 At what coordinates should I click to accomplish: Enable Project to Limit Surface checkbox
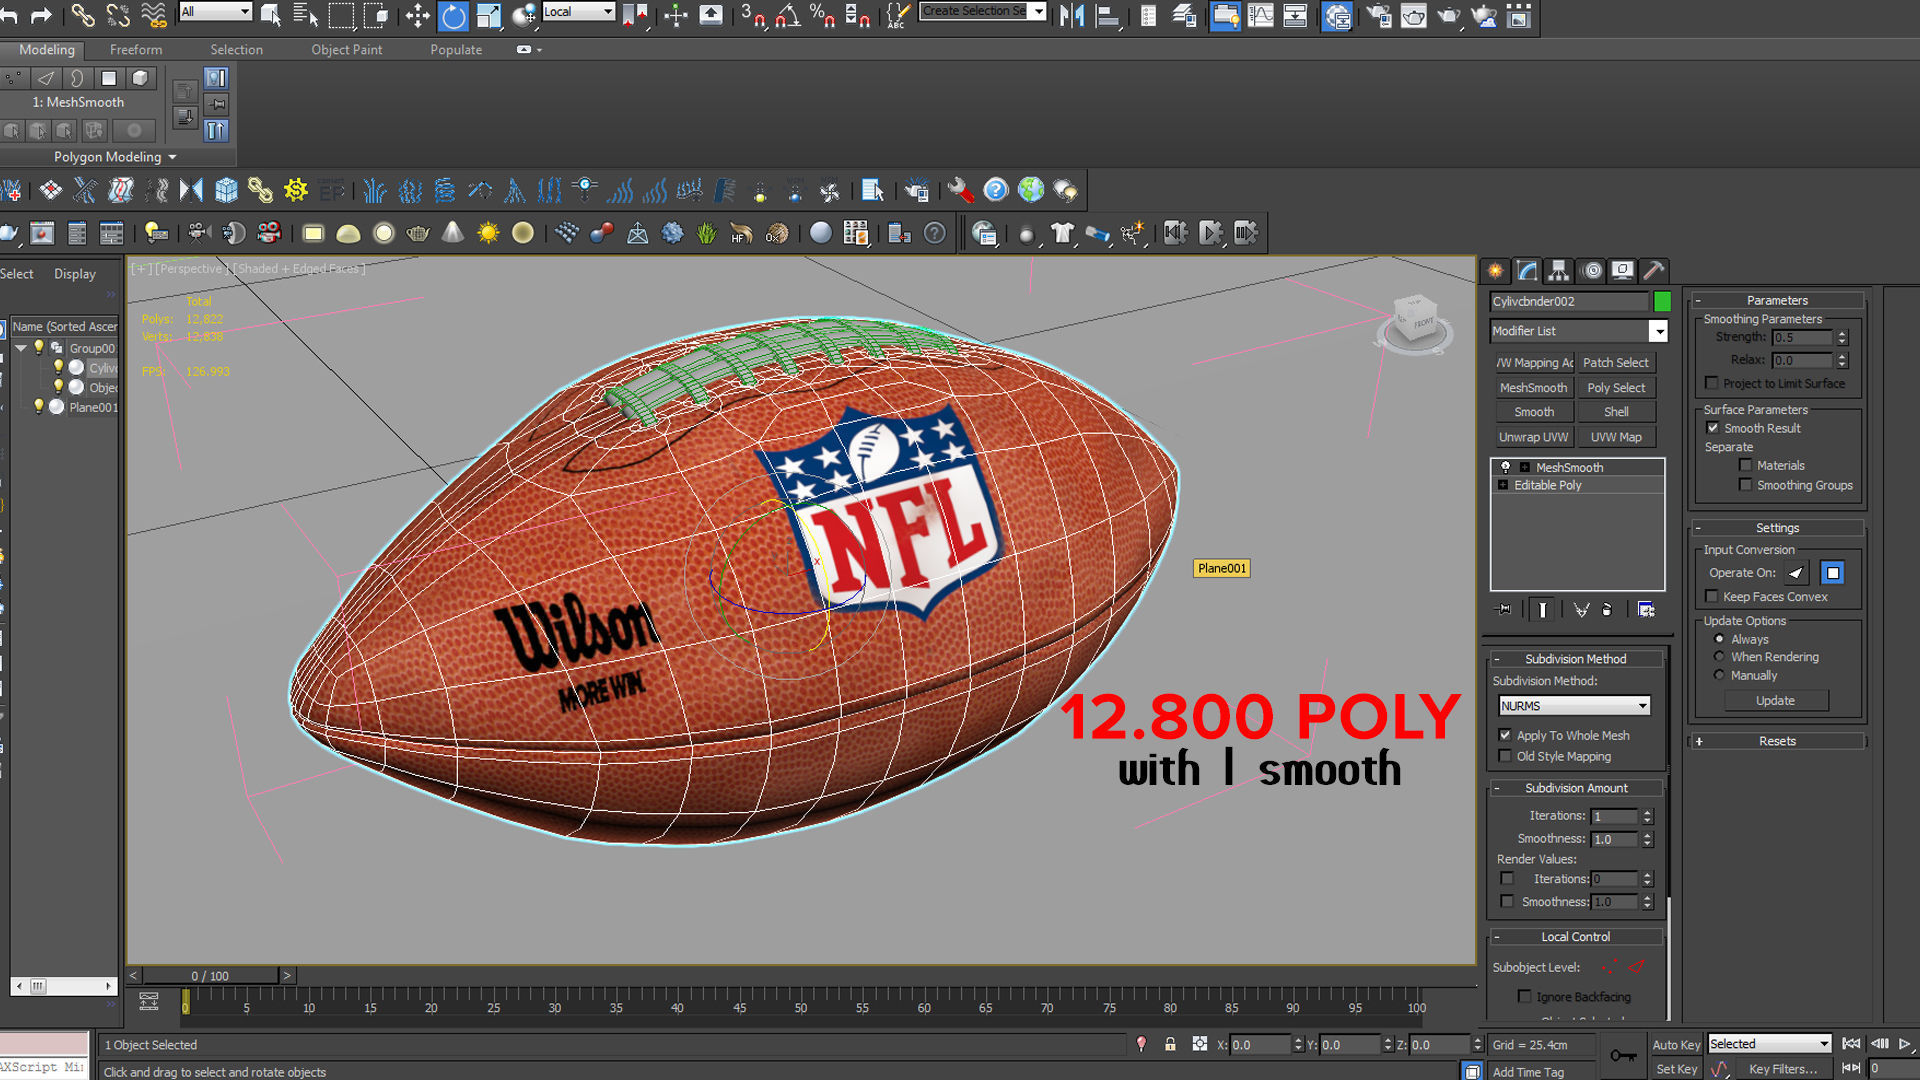pyautogui.click(x=1712, y=383)
